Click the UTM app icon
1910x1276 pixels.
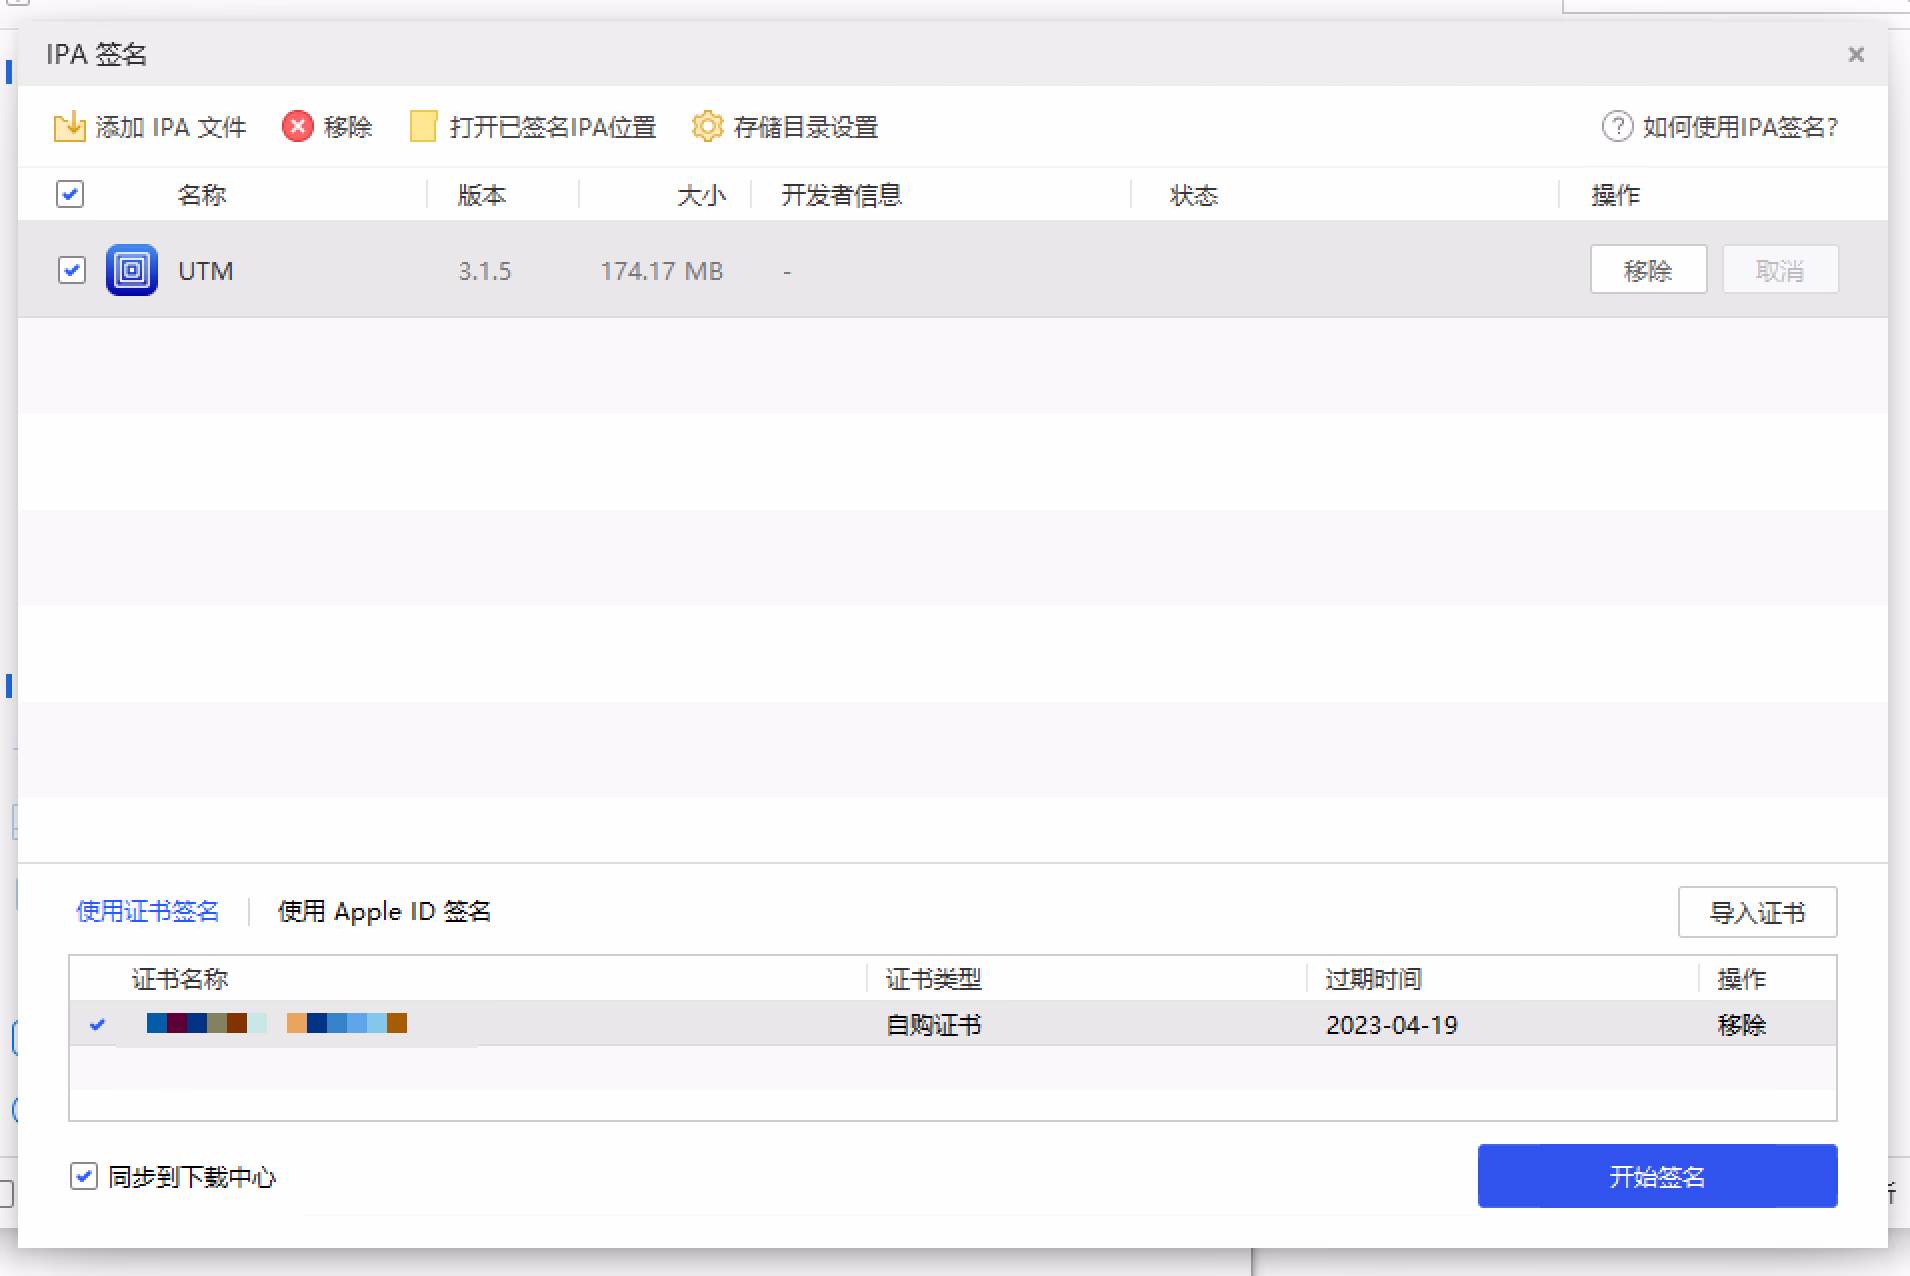tap(132, 270)
